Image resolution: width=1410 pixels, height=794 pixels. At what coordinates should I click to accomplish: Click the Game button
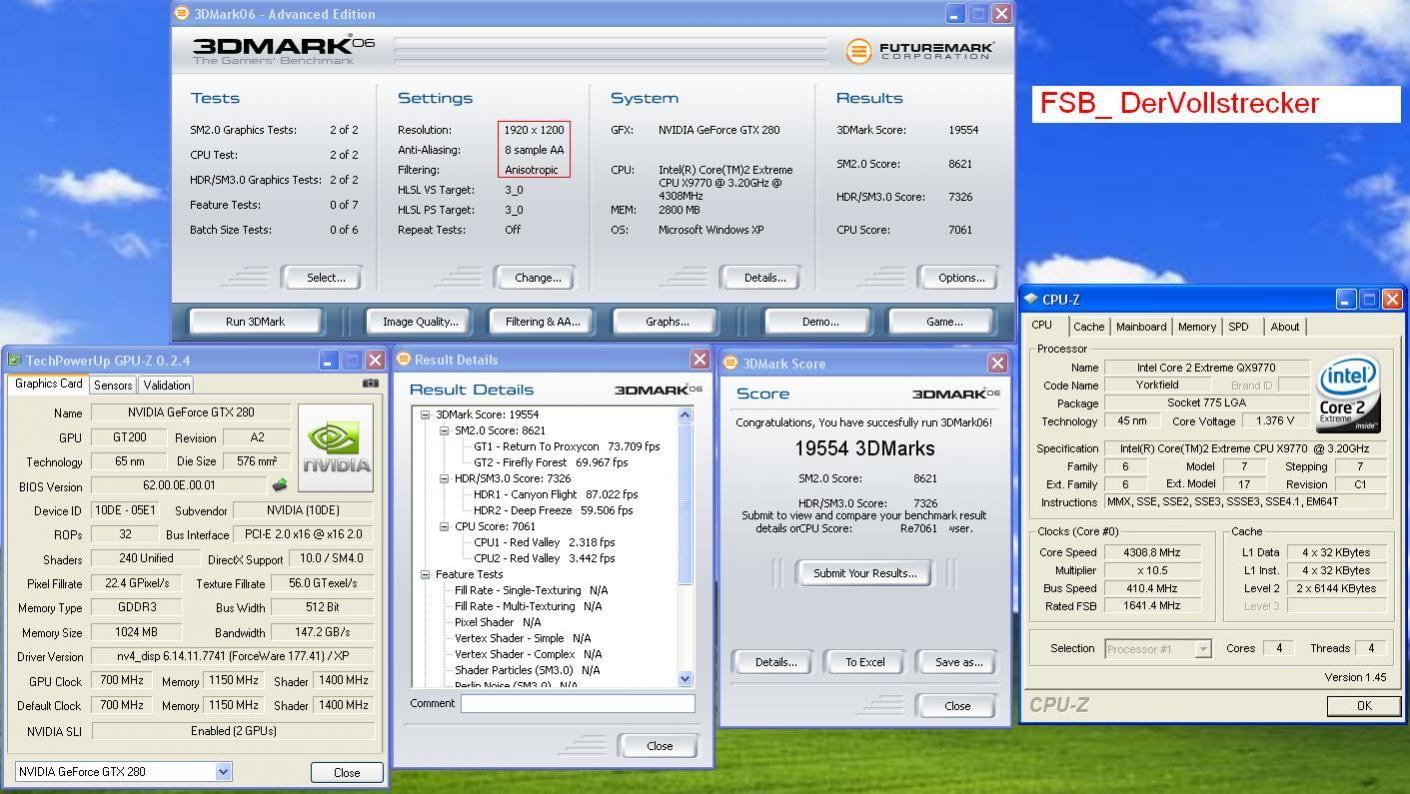pos(944,321)
